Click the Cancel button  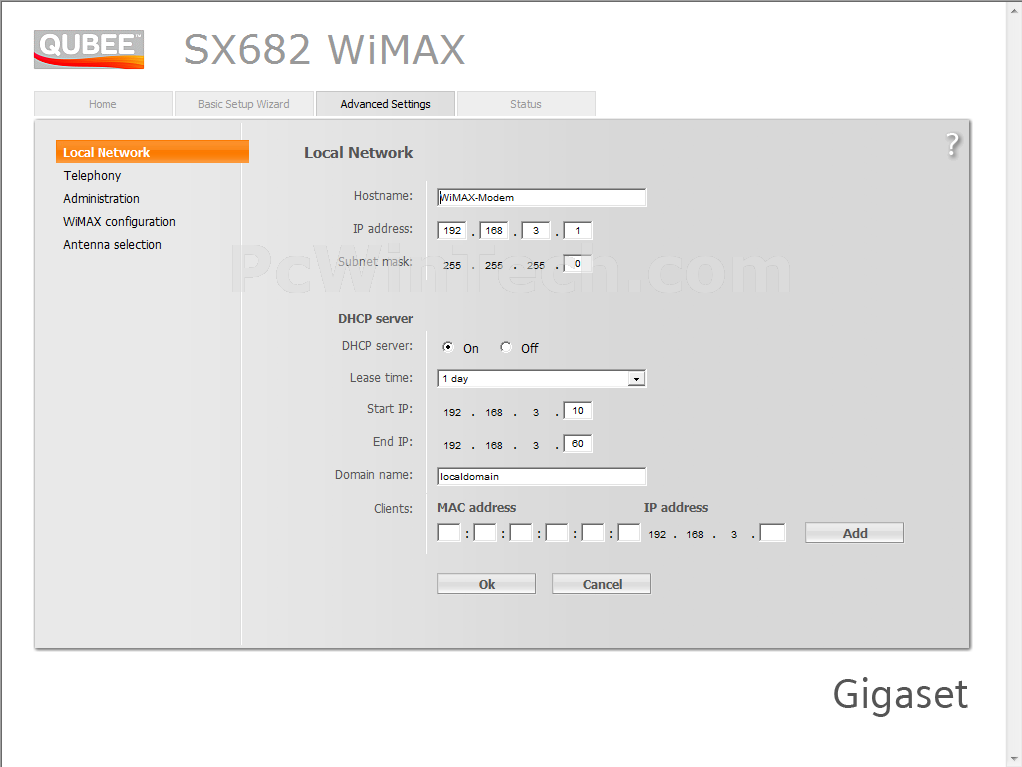[602, 584]
